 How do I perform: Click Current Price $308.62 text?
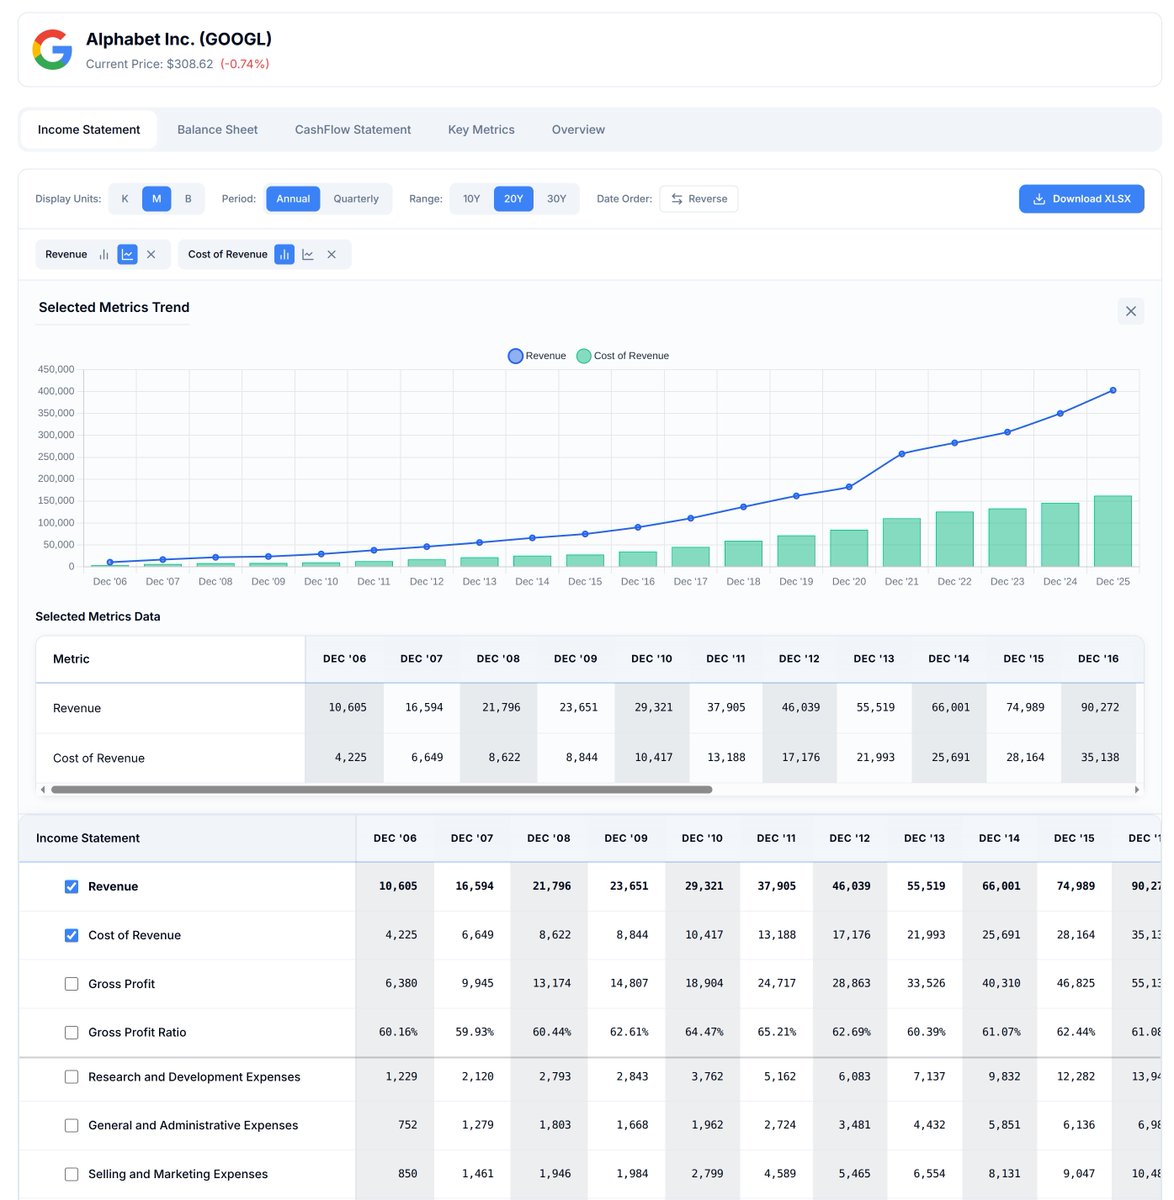(x=149, y=64)
